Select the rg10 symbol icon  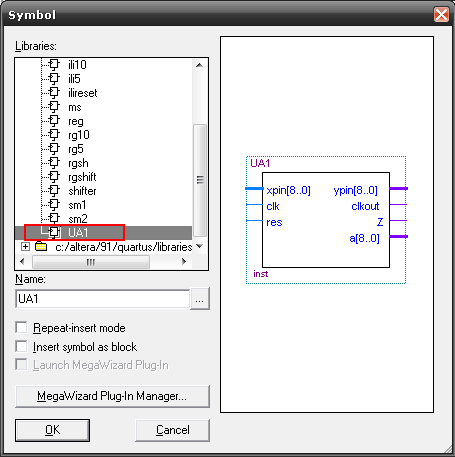pyautogui.click(x=54, y=134)
